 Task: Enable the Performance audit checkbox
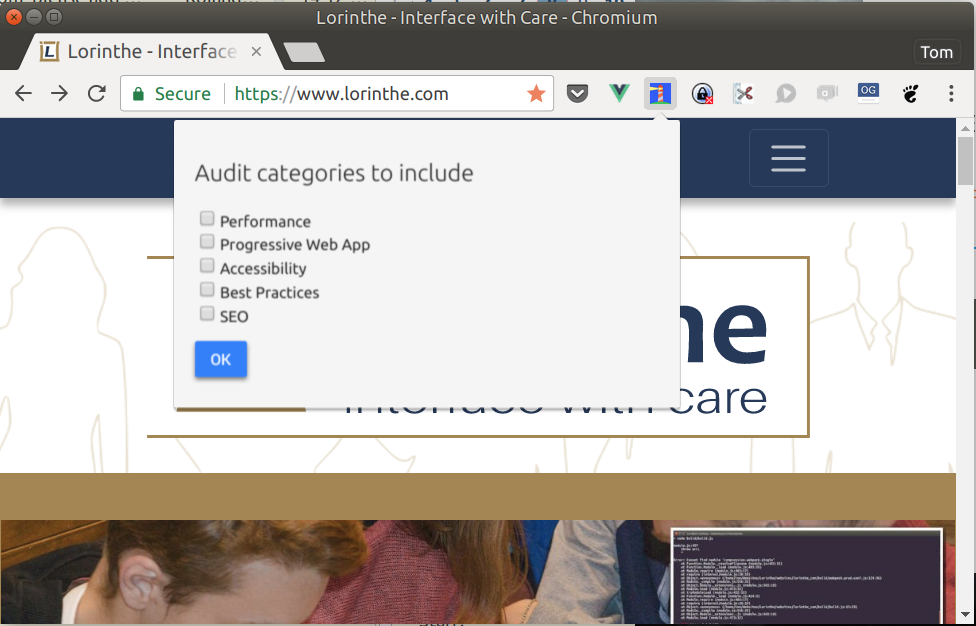(x=207, y=218)
